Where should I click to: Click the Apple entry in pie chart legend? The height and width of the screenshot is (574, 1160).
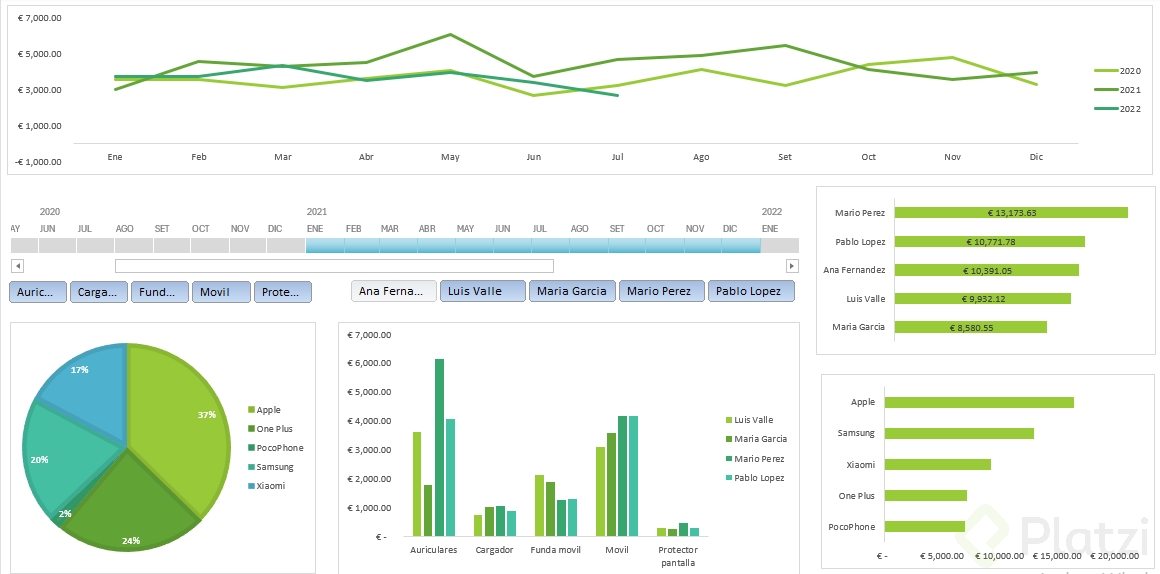click(x=264, y=410)
